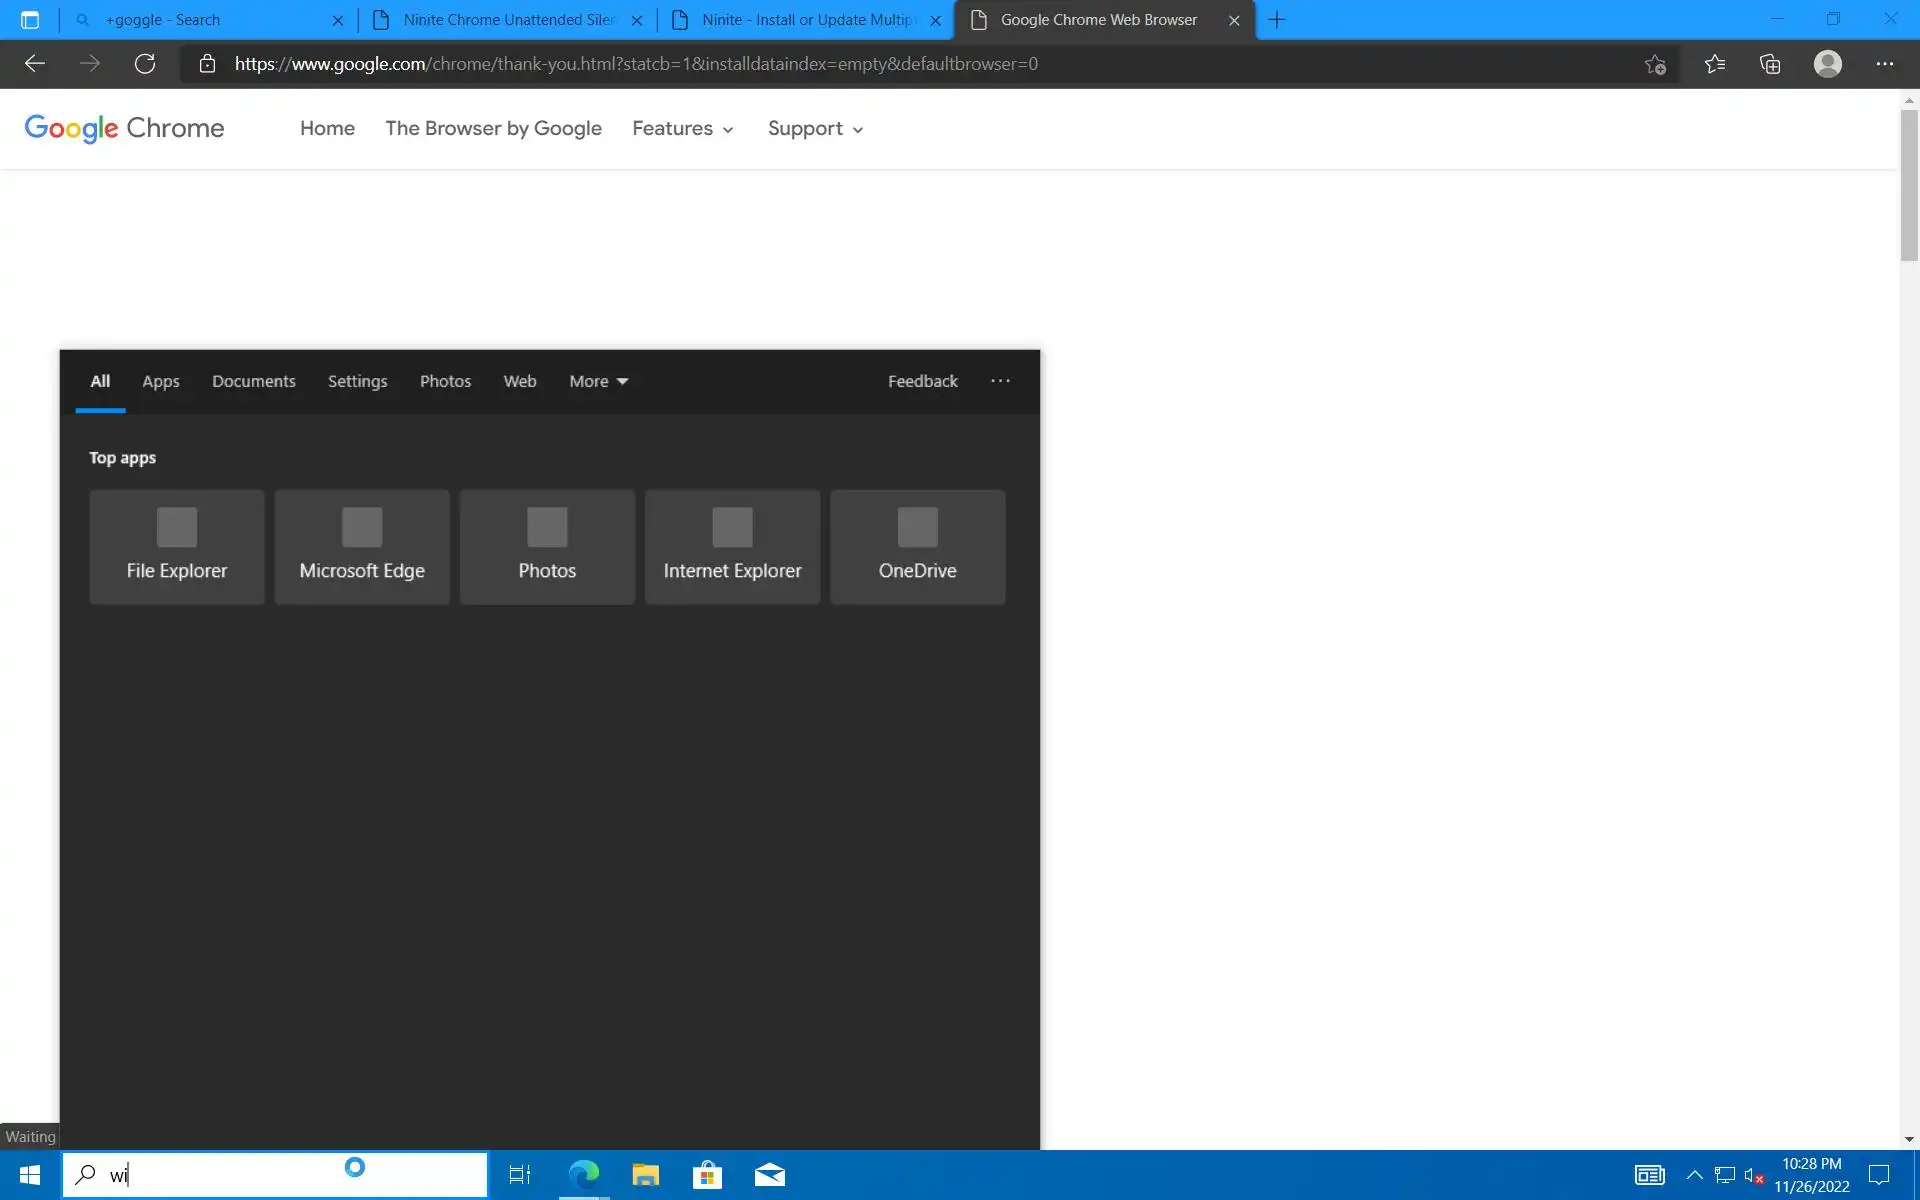
Task: Click the user profile avatar icon
Action: tap(1828, 64)
